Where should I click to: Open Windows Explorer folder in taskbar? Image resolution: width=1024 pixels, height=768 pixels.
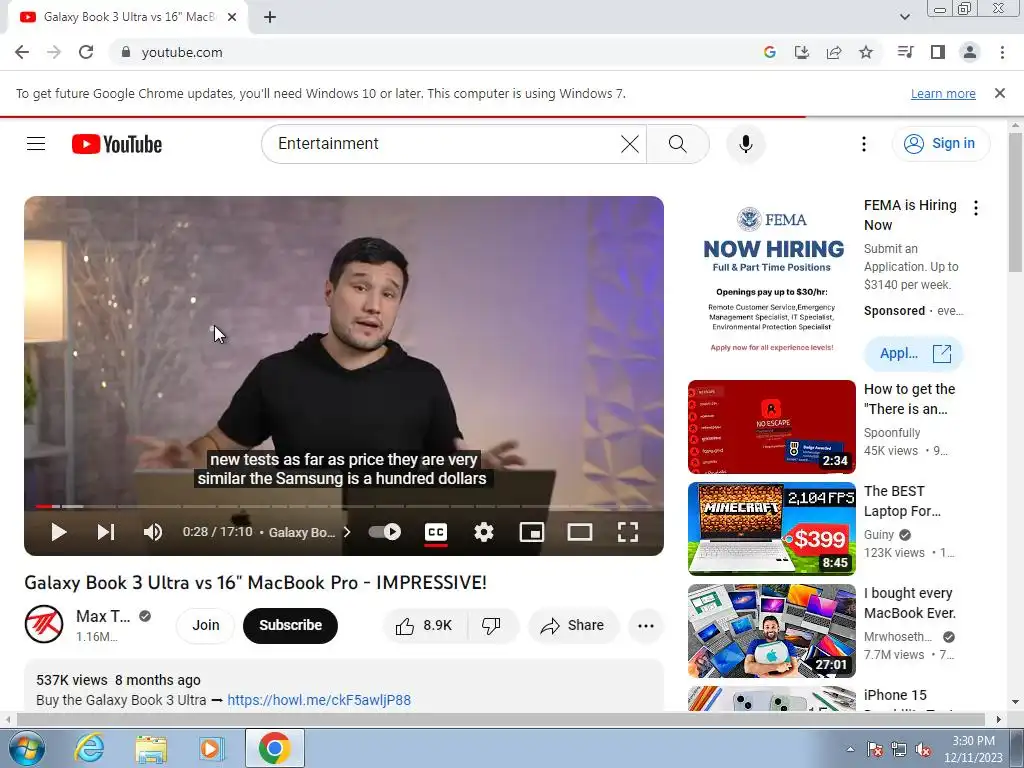click(x=151, y=748)
